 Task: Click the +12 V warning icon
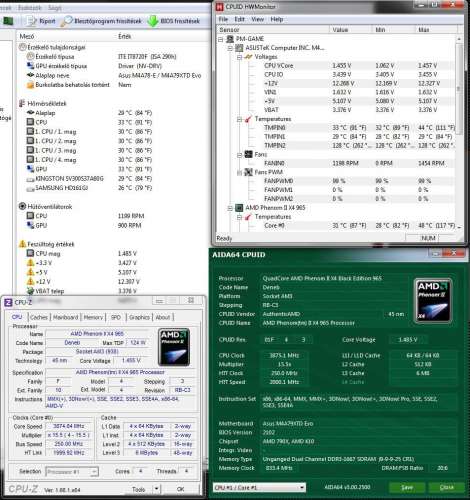click(x=30, y=281)
